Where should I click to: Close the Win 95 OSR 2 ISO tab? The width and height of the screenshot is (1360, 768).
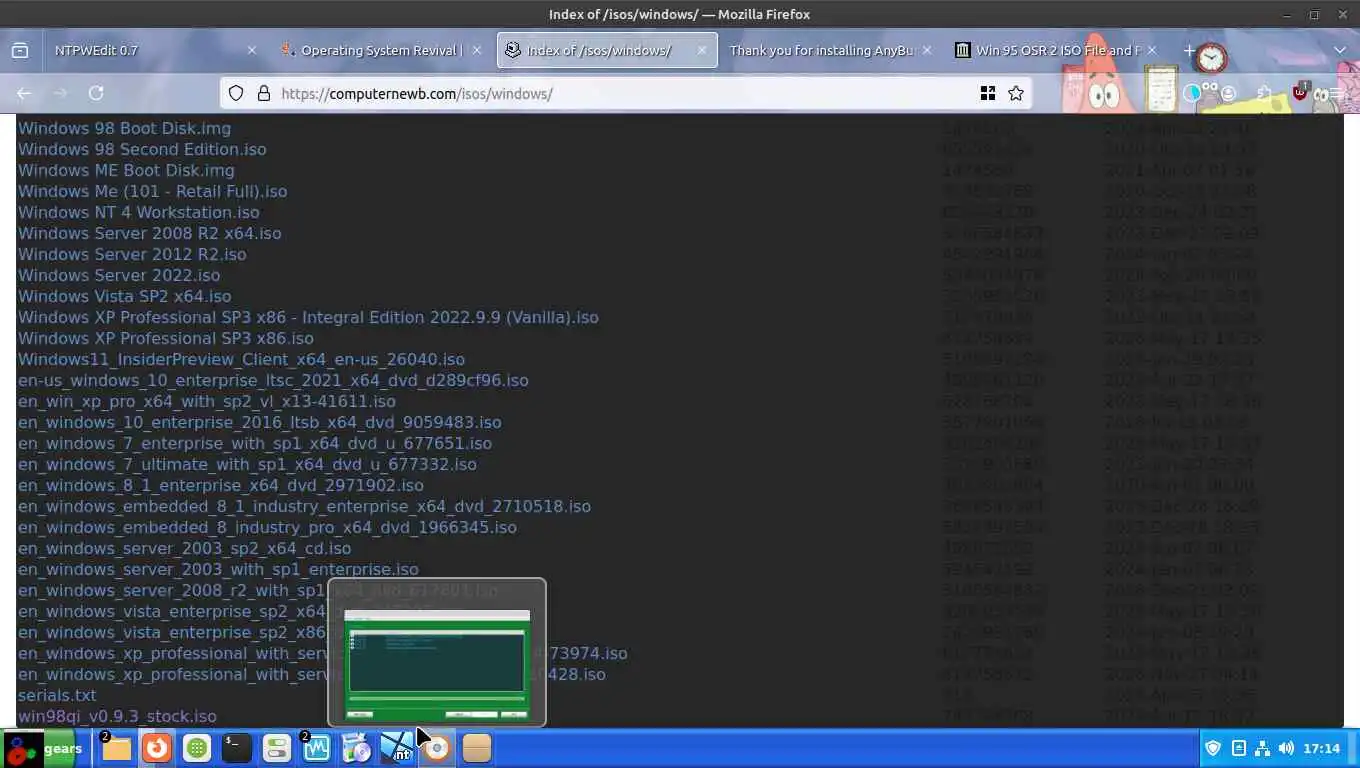[x=1153, y=50]
